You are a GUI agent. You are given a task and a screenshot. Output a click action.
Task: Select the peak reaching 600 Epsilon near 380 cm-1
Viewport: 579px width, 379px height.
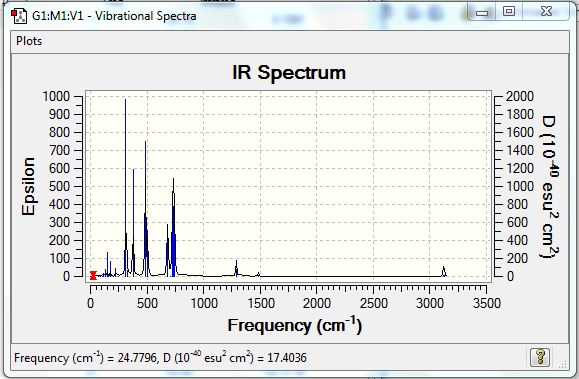[134, 222]
